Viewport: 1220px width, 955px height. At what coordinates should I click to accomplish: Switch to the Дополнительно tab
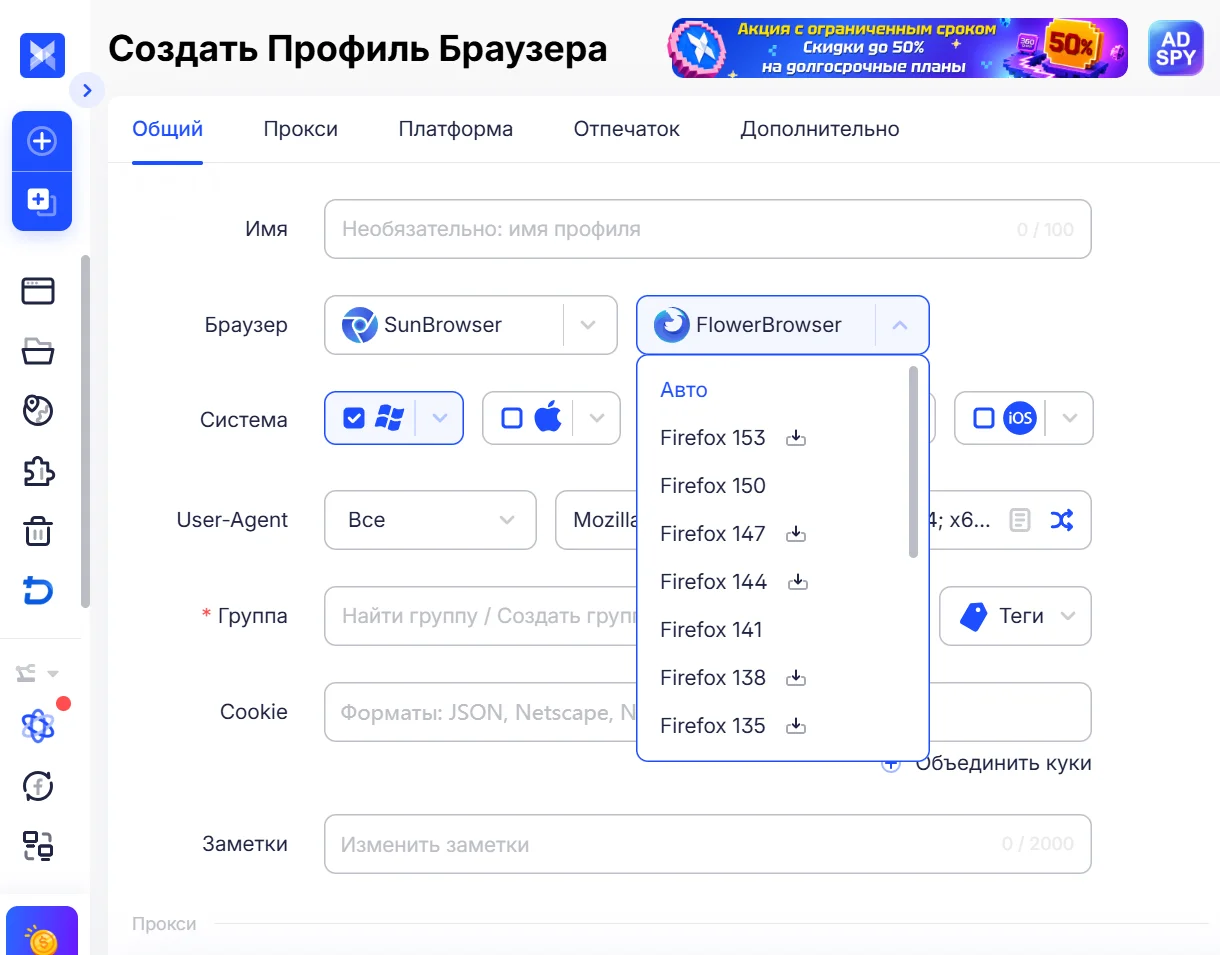(820, 129)
